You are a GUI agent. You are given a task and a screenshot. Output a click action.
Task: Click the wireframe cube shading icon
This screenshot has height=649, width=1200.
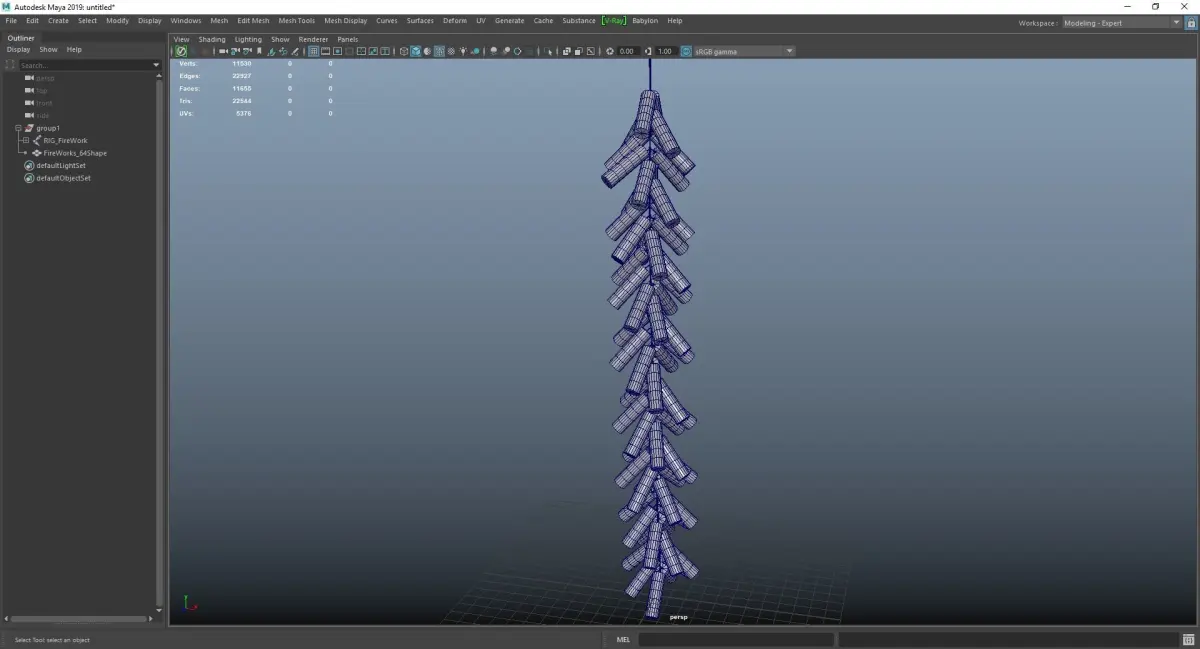(404, 51)
